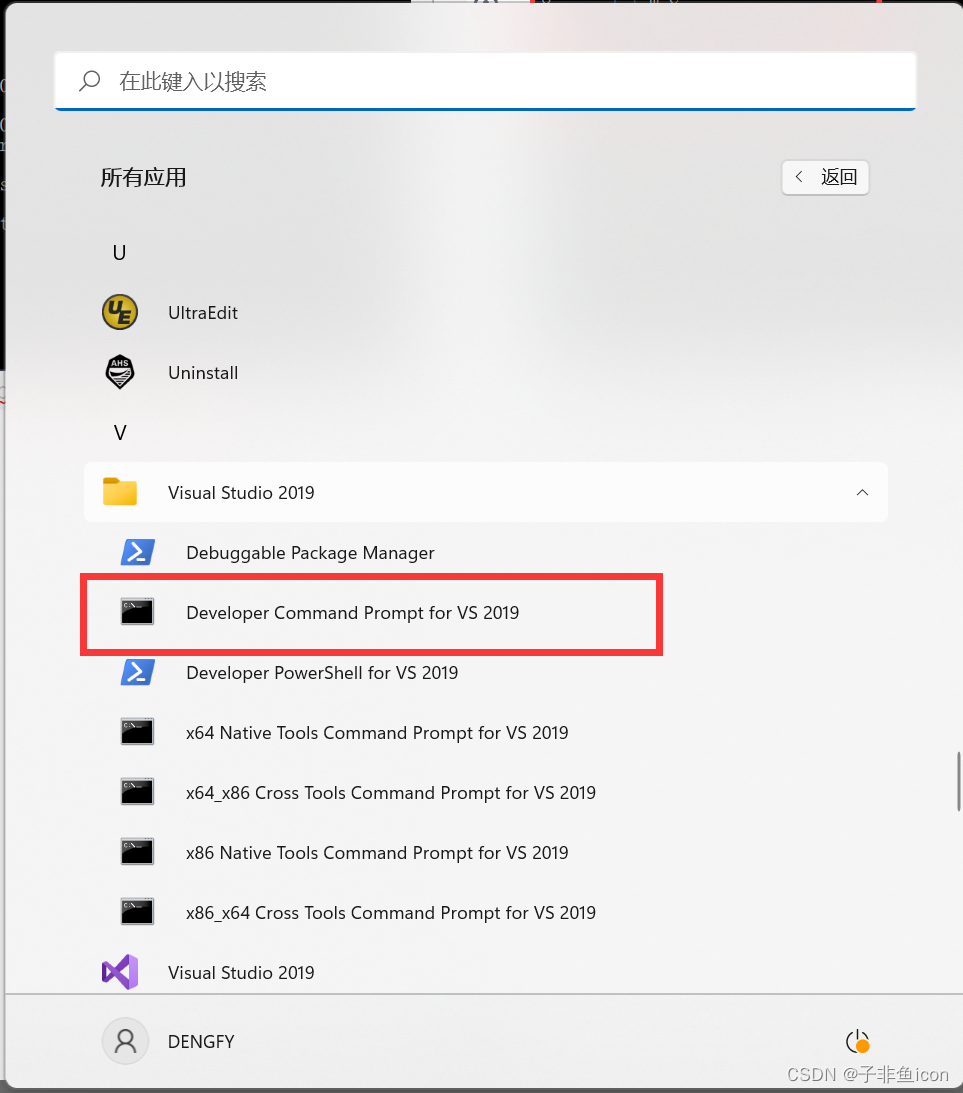Screen dimensions: 963x1093
Task: Click the yellow Visual Studio 2019 folder icon
Action: tap(120, 492)
